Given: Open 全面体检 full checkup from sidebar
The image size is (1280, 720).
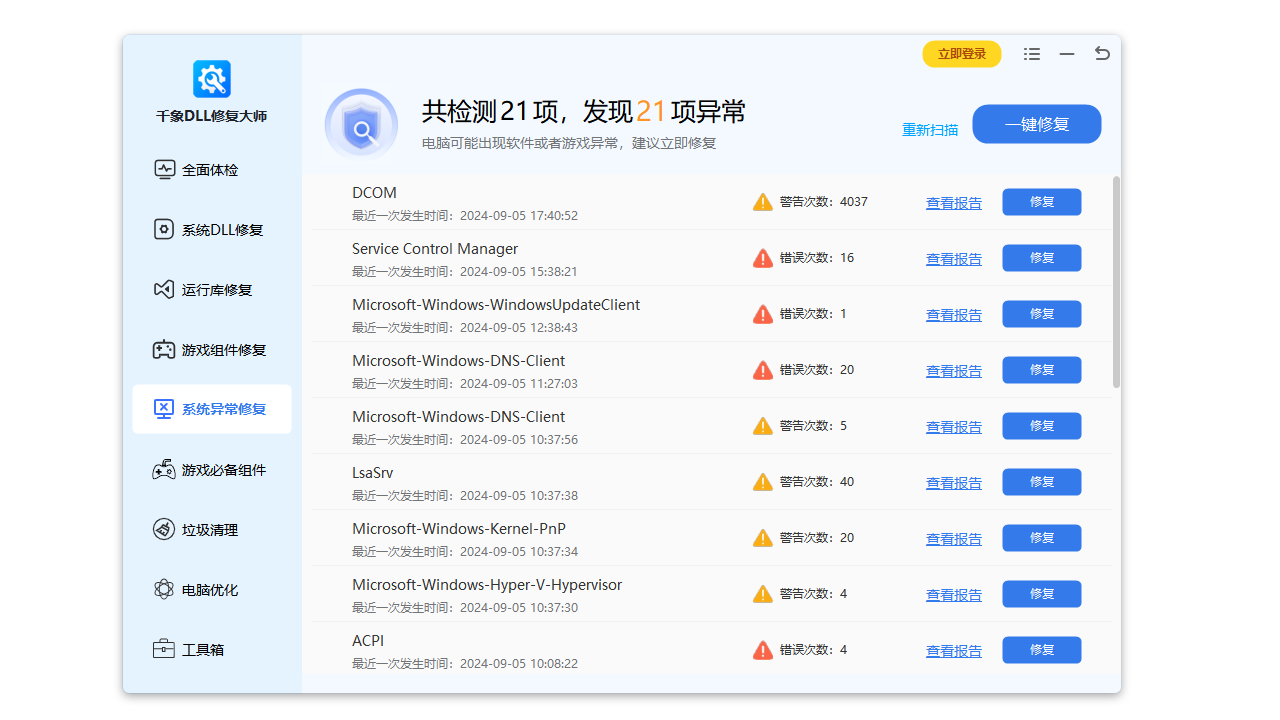Looking at the screenshot, I should [x=211, y=169].
